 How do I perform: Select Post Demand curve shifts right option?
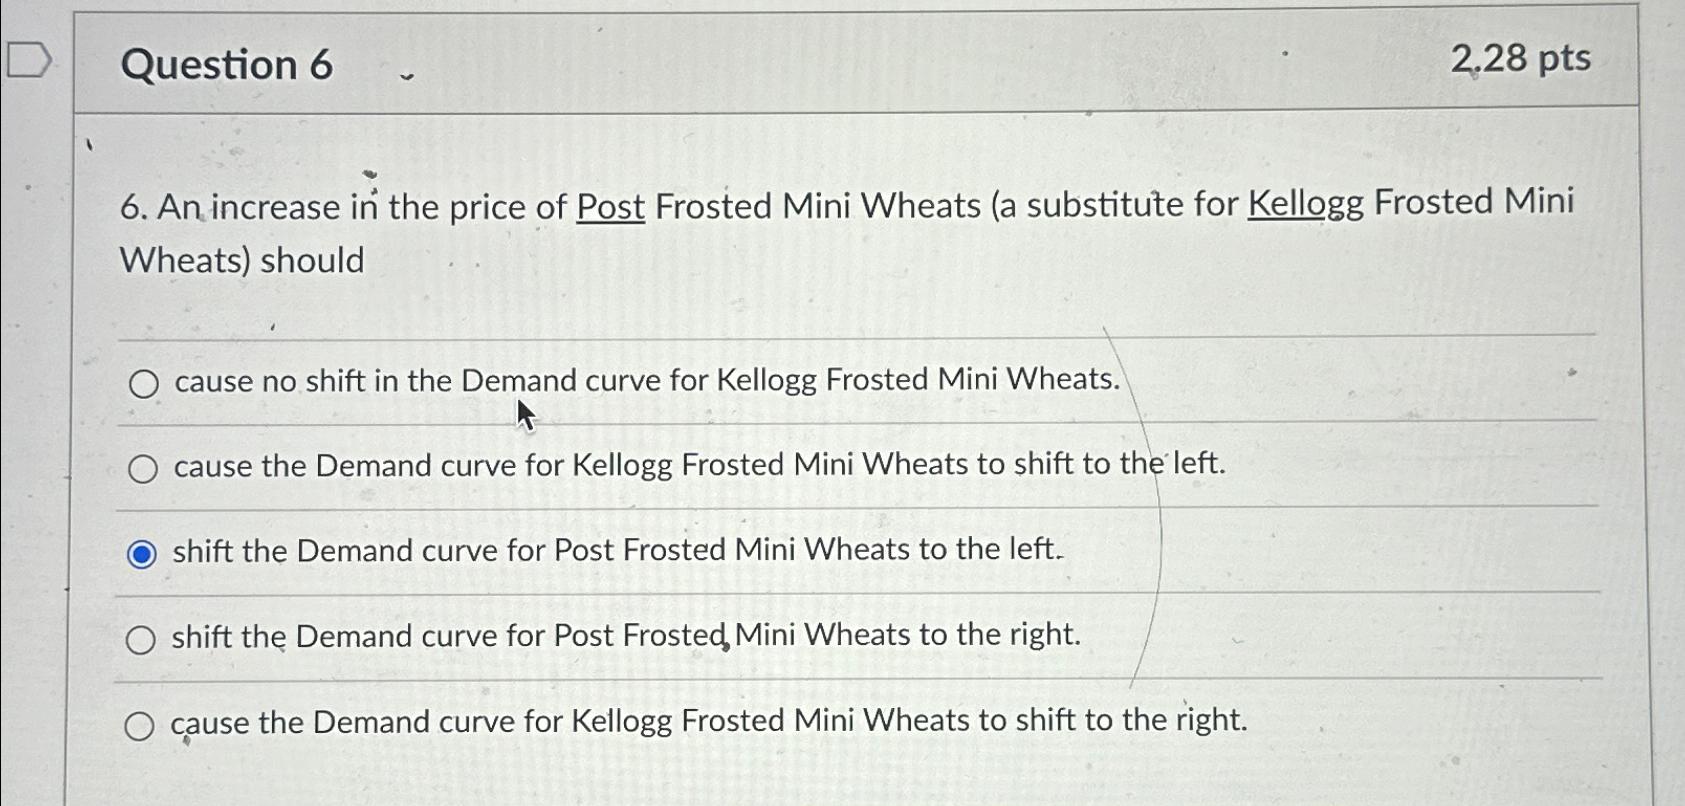(143, 637)
